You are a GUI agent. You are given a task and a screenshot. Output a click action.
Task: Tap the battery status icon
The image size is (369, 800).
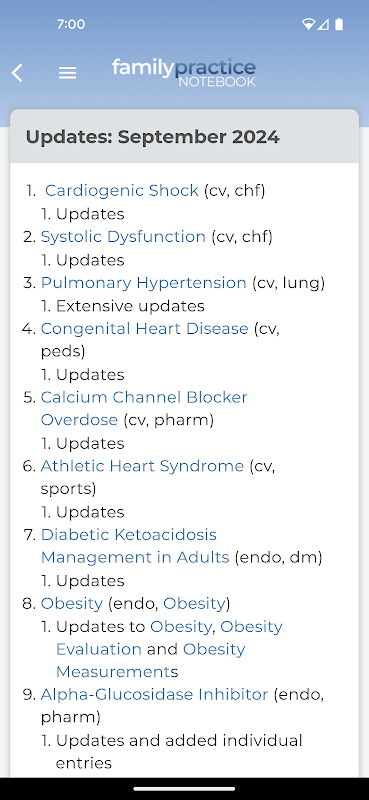tap(339, 24)
